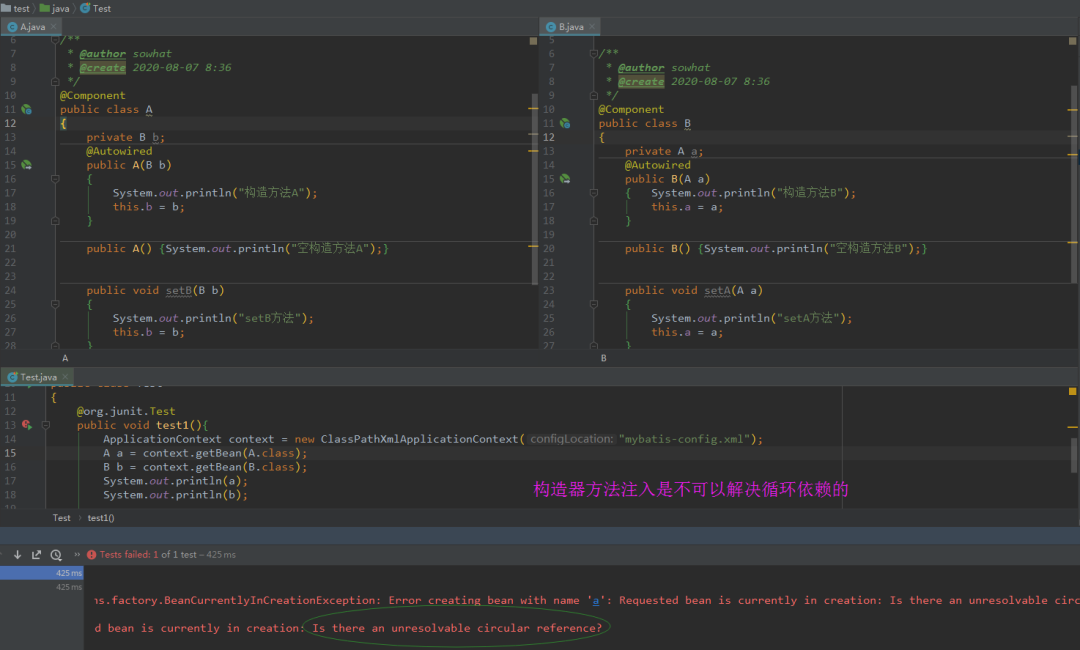Click warning stripe mark in Test.java error stripe
1080x650 pixels.
click(x=1072, y=428)
